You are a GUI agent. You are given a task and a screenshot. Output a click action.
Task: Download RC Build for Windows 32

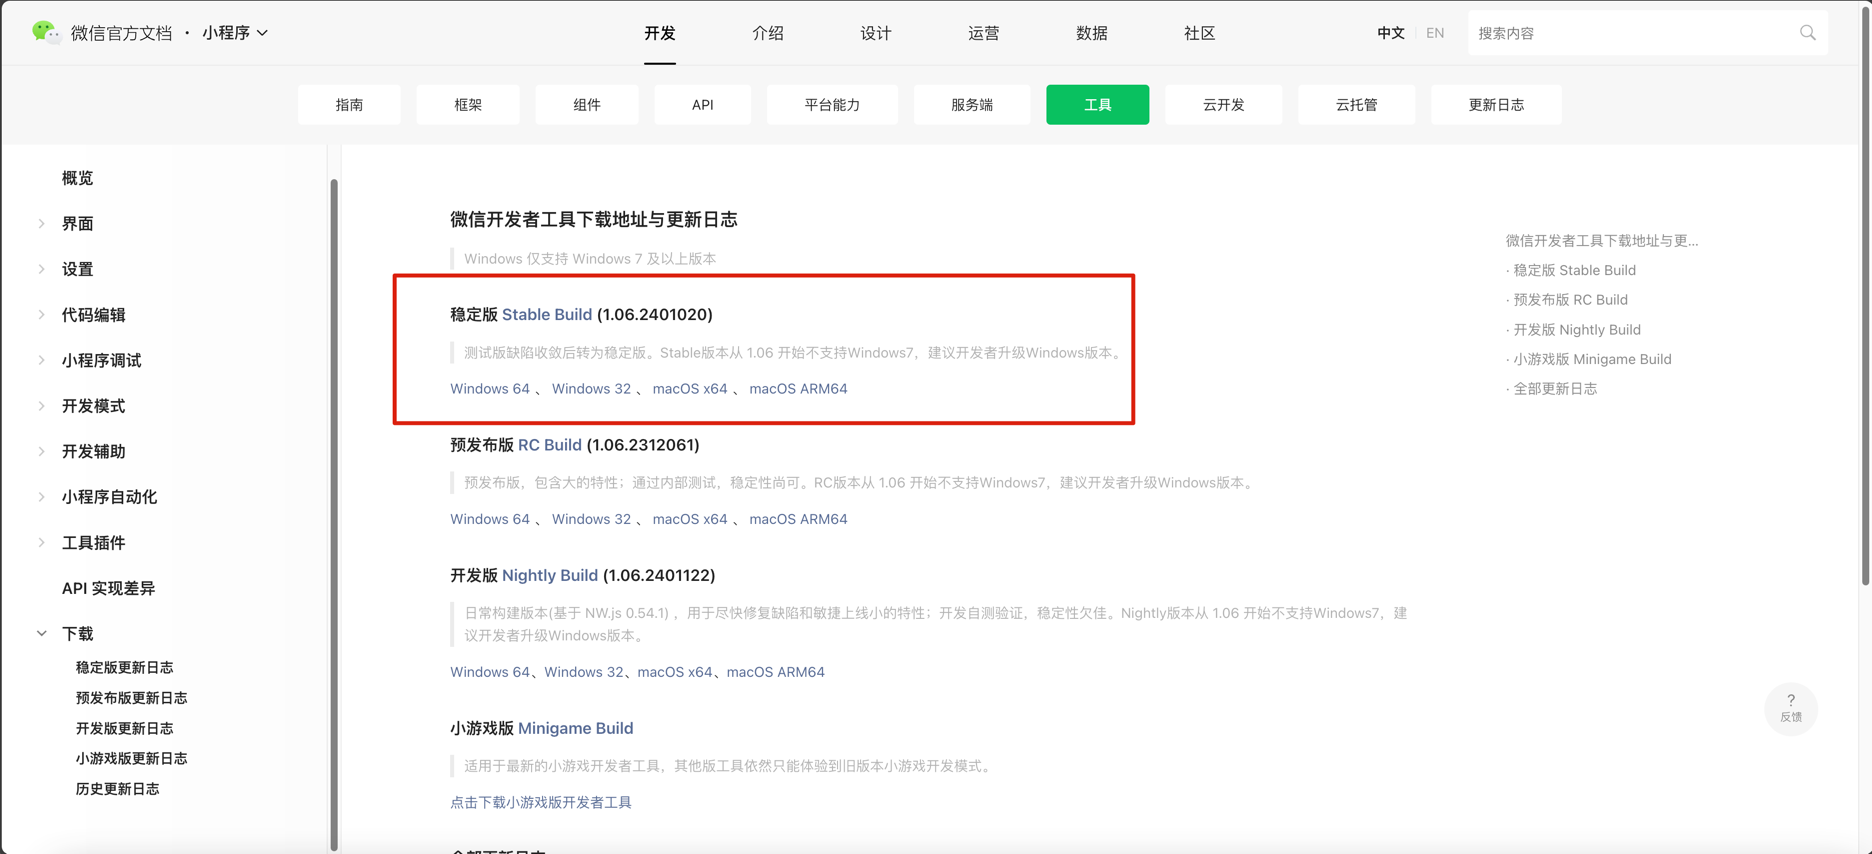(x=591, y=519)
